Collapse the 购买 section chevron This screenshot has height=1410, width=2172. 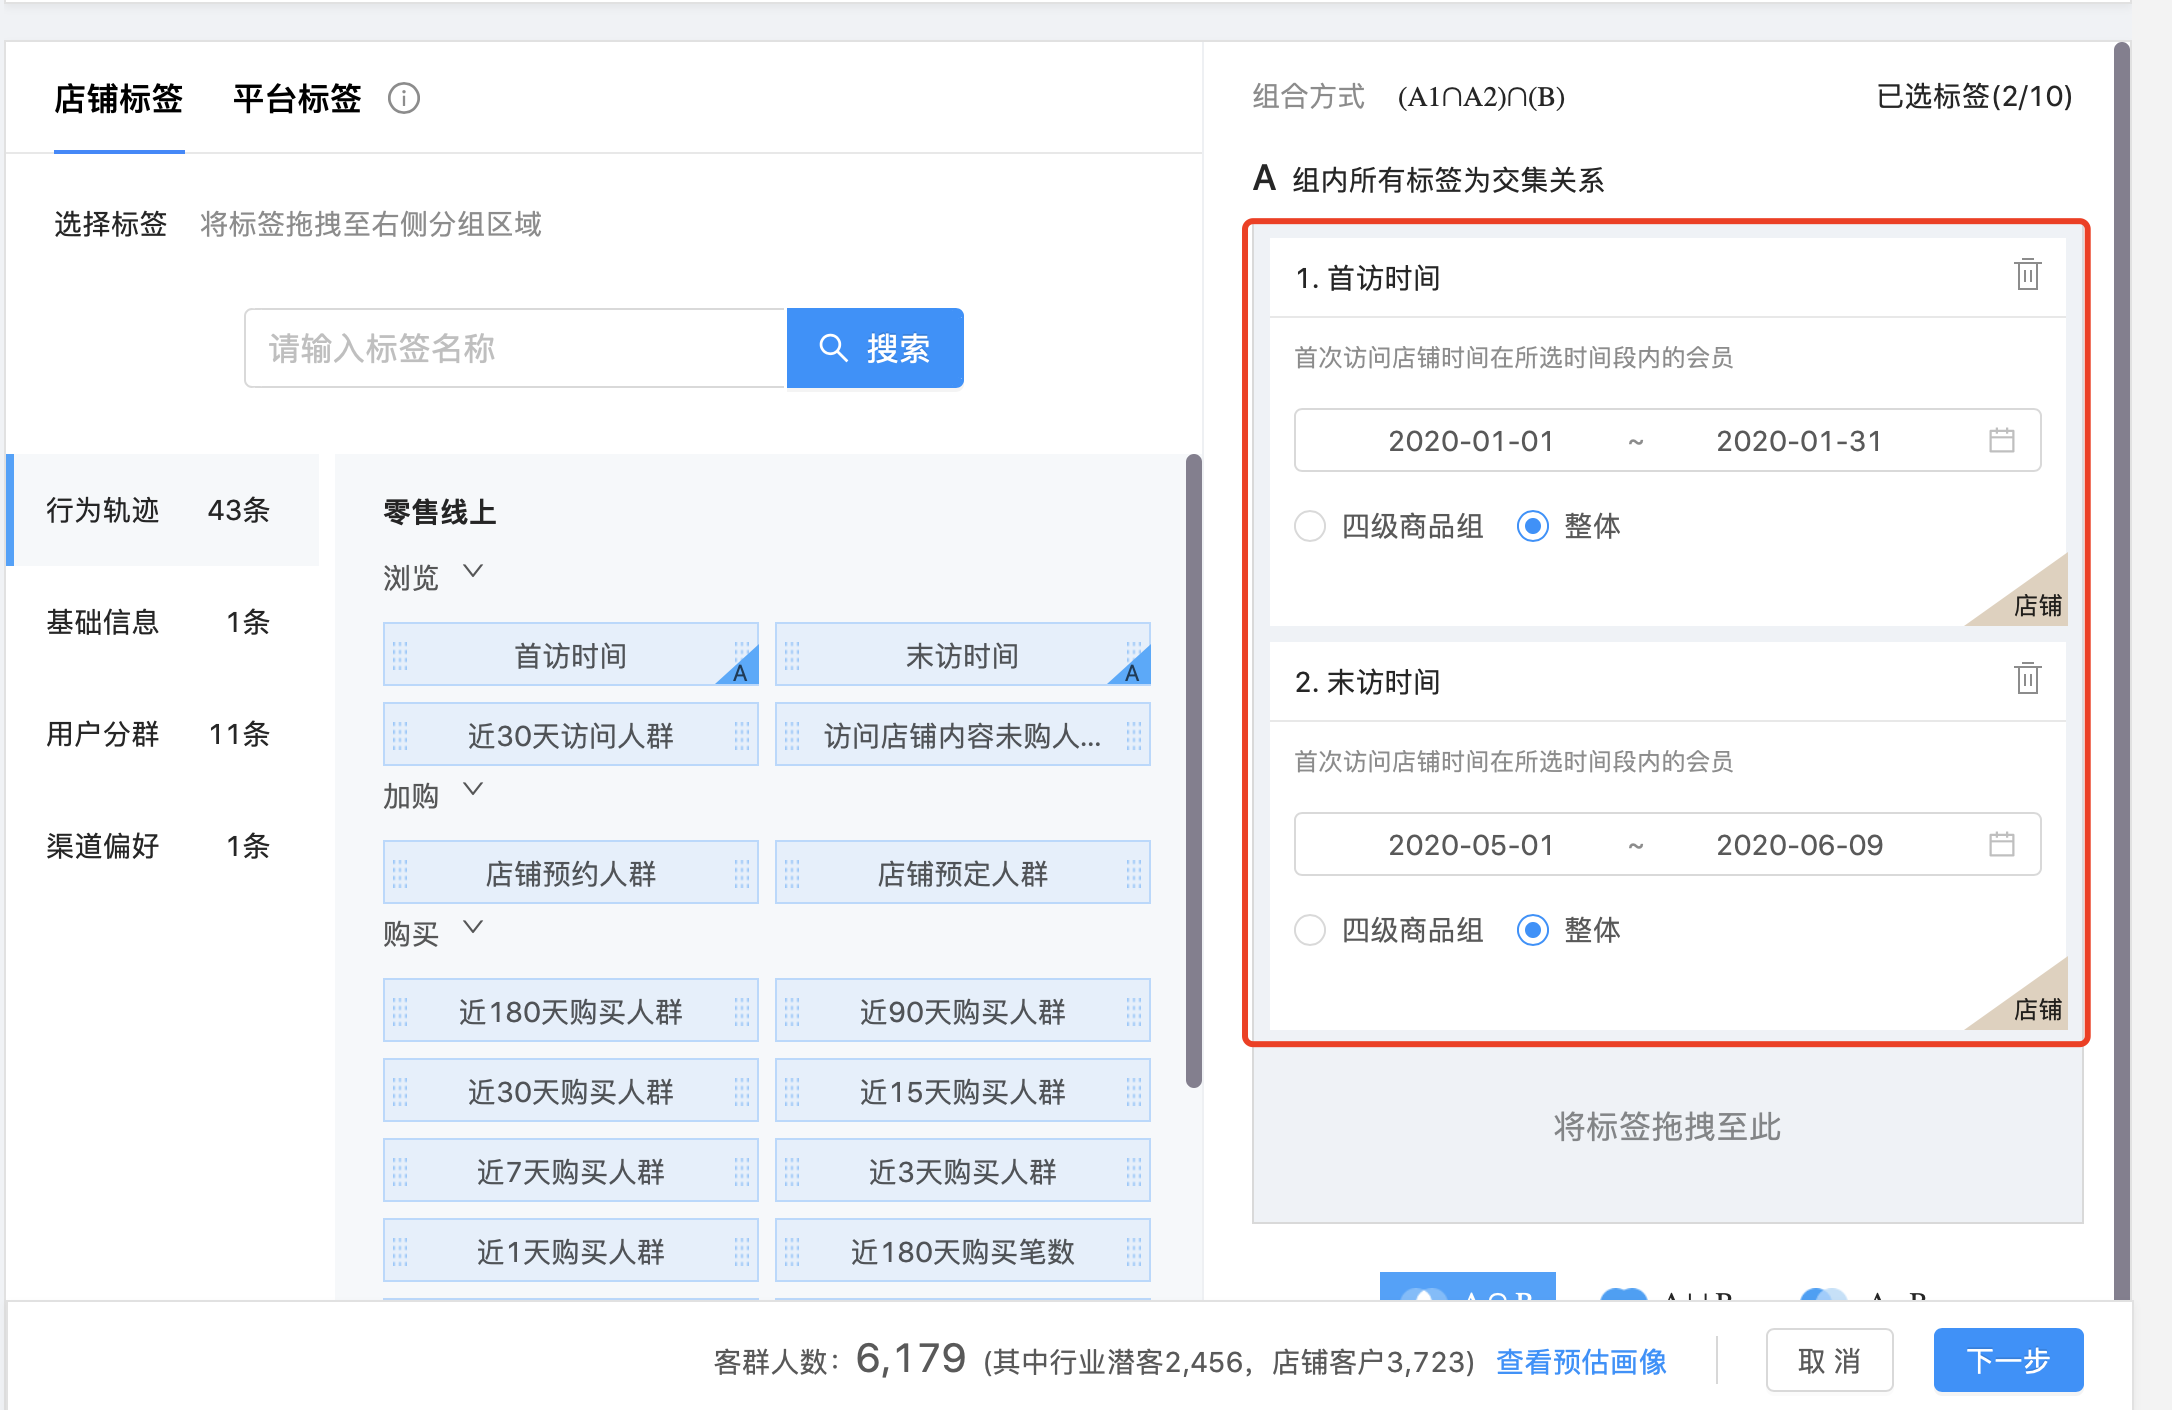(x=473, y=927)
